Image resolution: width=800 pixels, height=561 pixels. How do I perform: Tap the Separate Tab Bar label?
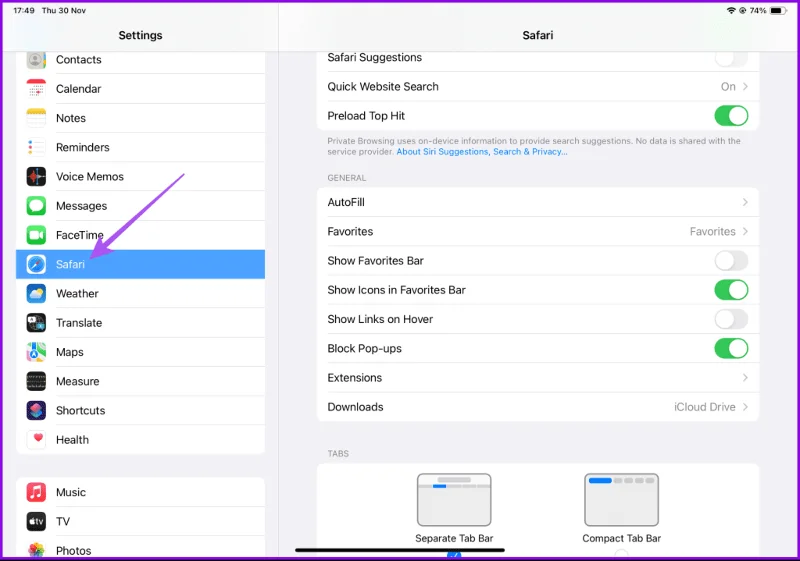(x=454, y=539)
